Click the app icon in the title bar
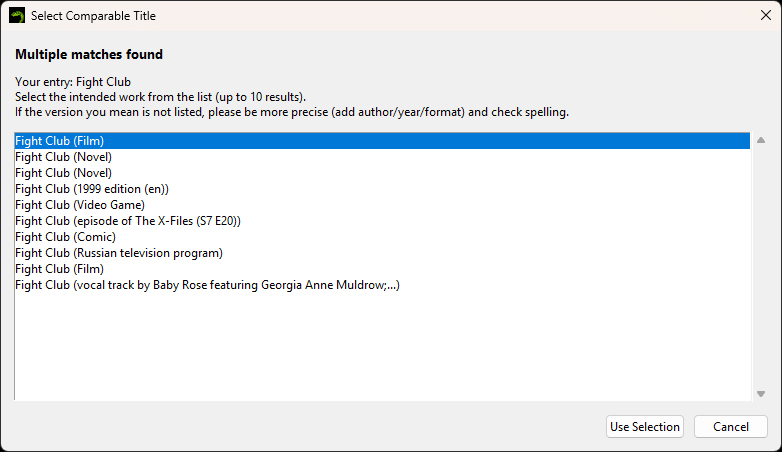 17,16
